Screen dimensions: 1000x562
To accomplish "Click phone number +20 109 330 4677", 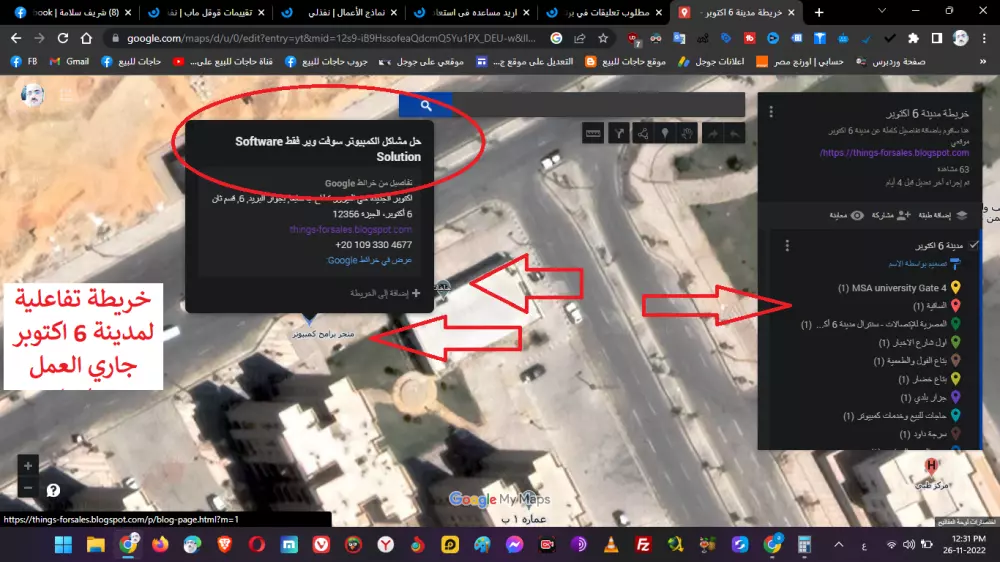I will (374, 244).
